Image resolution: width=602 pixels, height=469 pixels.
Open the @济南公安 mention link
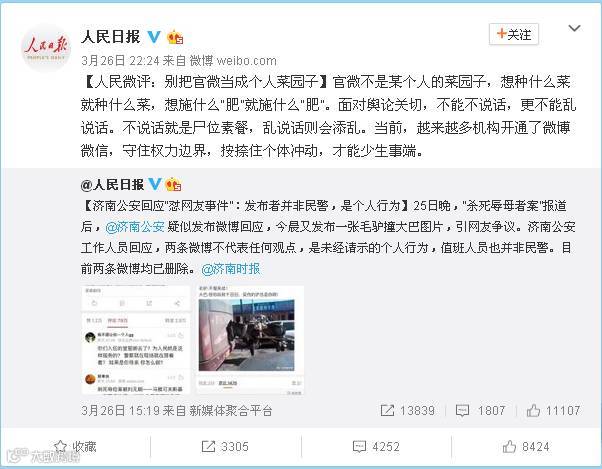(135, 227)
